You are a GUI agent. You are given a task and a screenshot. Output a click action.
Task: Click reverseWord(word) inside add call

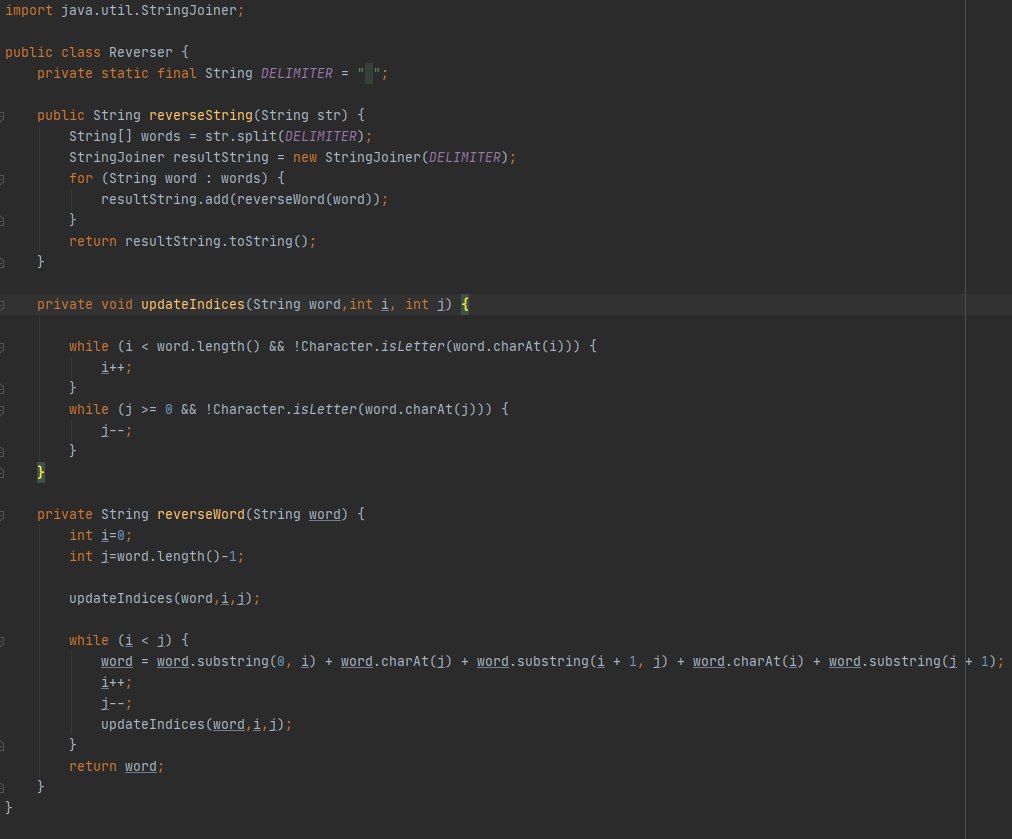click(305, 199)
